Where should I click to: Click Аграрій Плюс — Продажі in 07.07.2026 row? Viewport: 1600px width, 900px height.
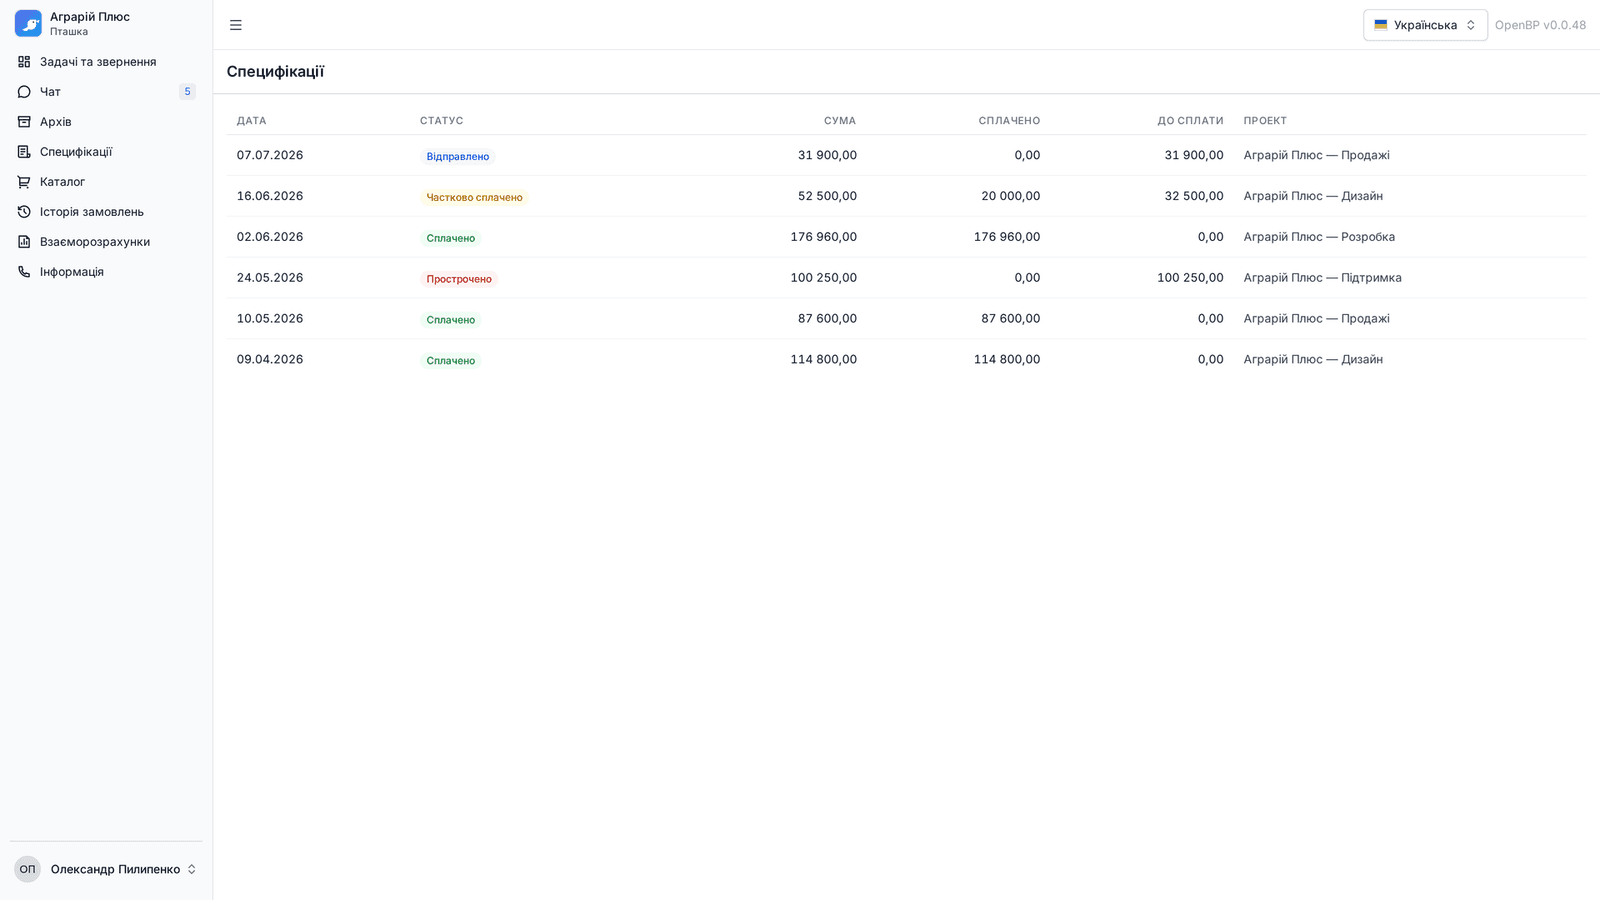(x=1317, y=155)
